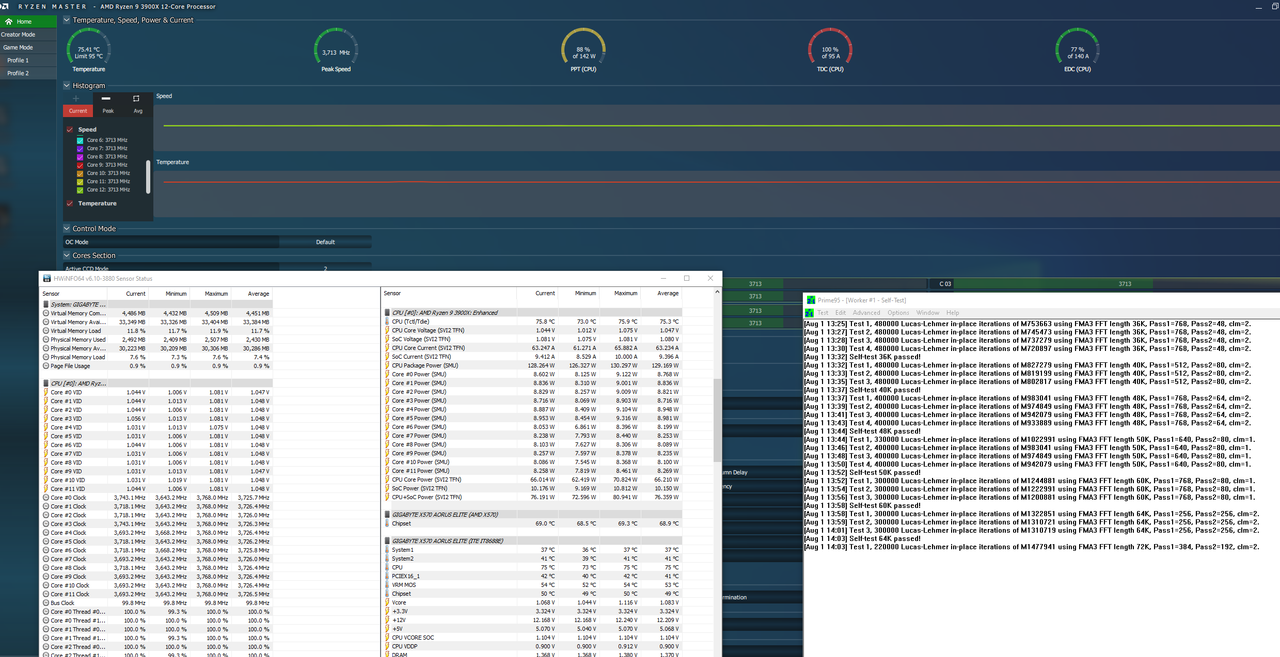This screenshot has width=1280, height=657.
Task: Click the collapse bar icon above Peak
Action: (x=107, y=98)
